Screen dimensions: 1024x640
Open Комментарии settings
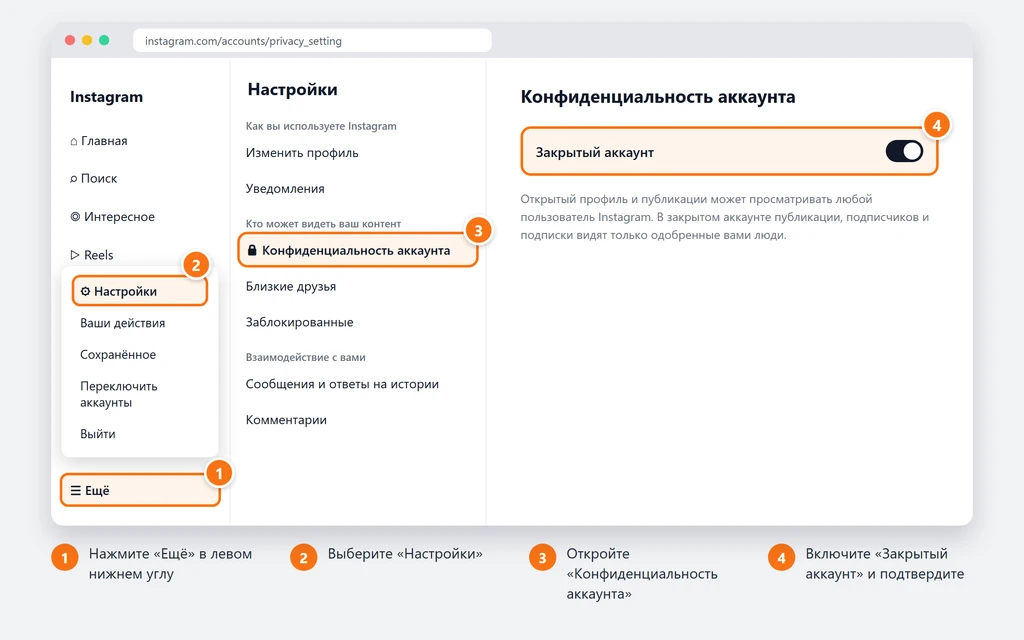tap(286, 420)
